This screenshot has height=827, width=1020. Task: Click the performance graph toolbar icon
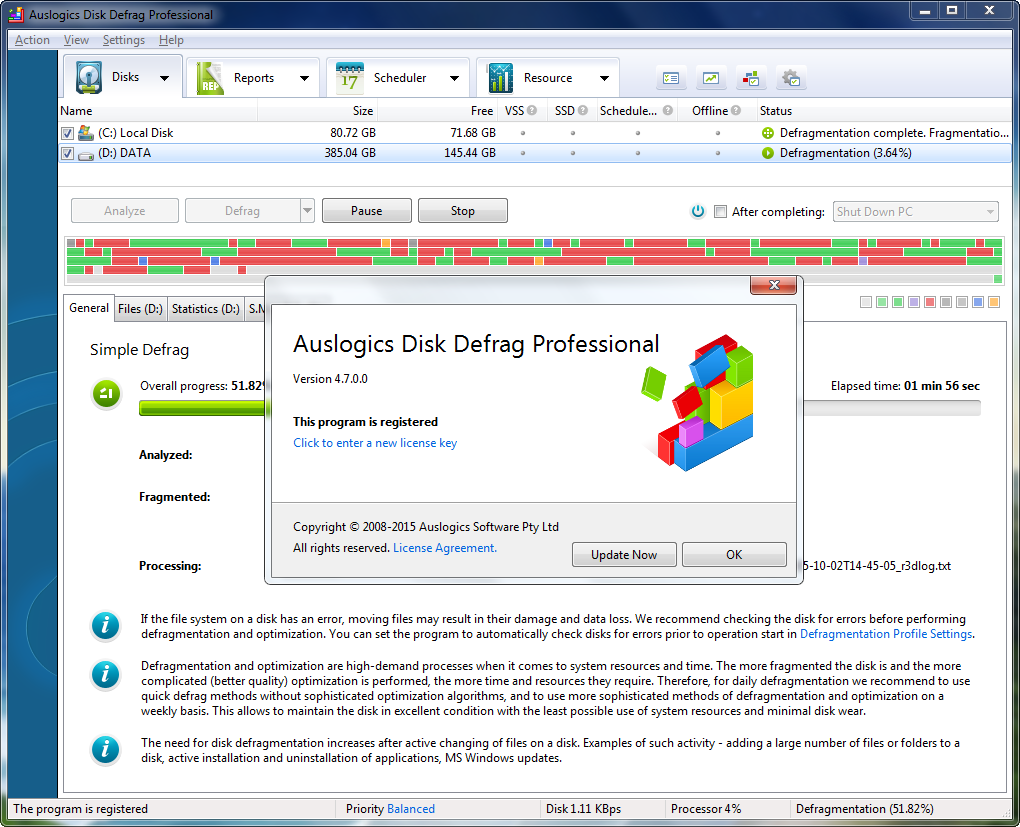(711, 78)
